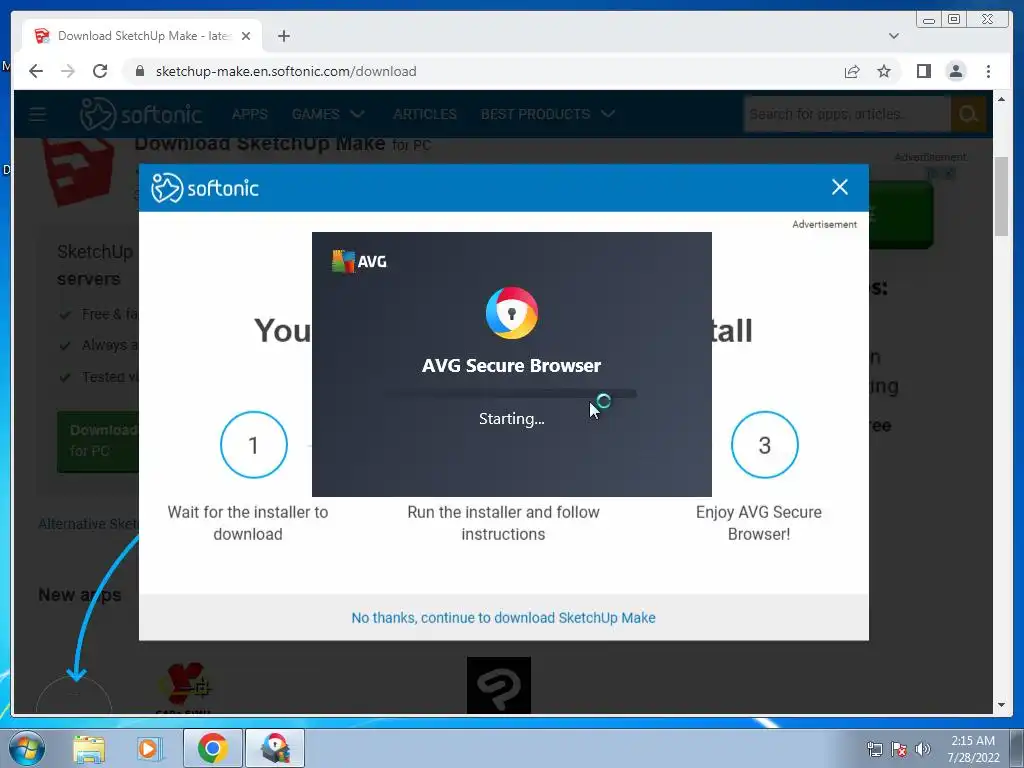Open the ARTICLES menu item

[x=424, y=114]
